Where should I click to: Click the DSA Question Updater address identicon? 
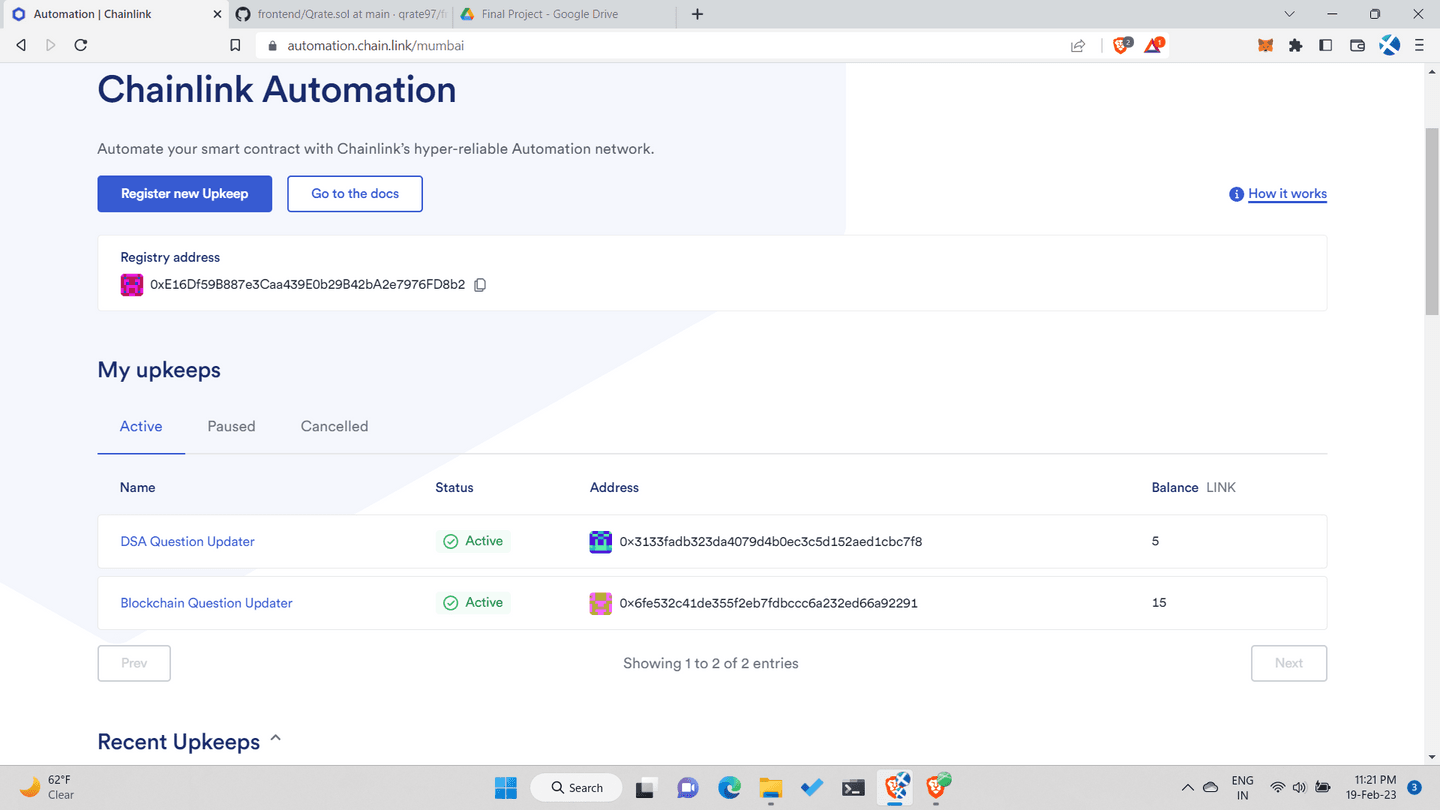point(601,542)
